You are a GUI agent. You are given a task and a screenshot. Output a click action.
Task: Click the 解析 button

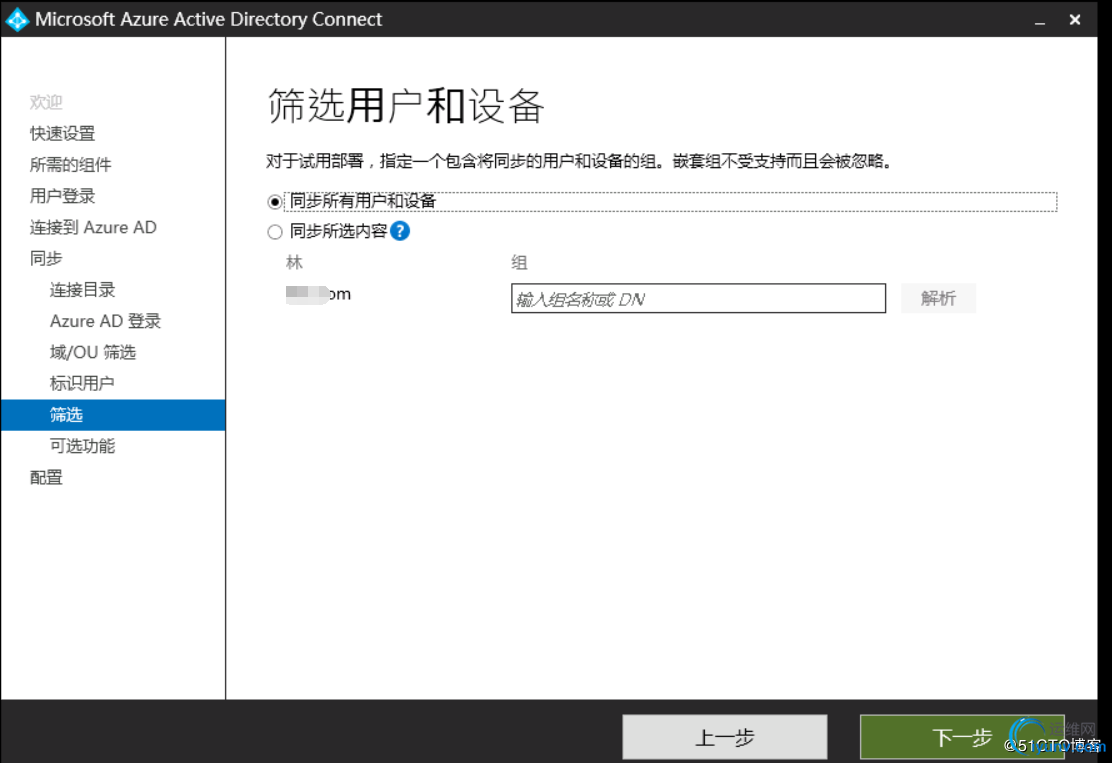coord(938,299)
